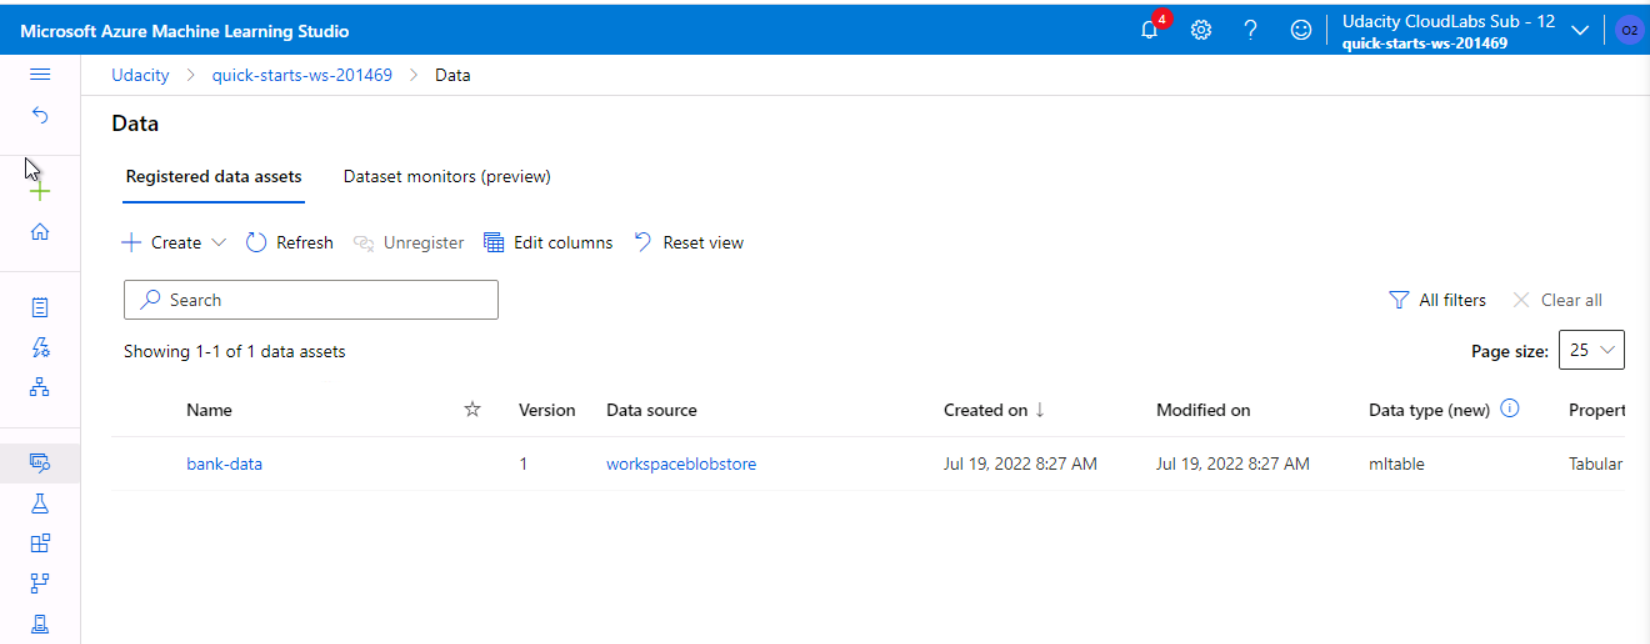Click the Data source column header
This screenshot has width=1650, height=644.
pos(651,410)
